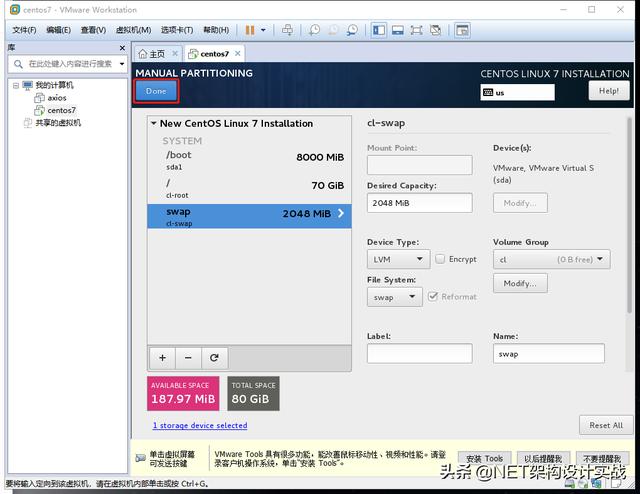This screenshot has height=494, width=640.
Task: Select the / root partition row
Action: click(249, 189)
